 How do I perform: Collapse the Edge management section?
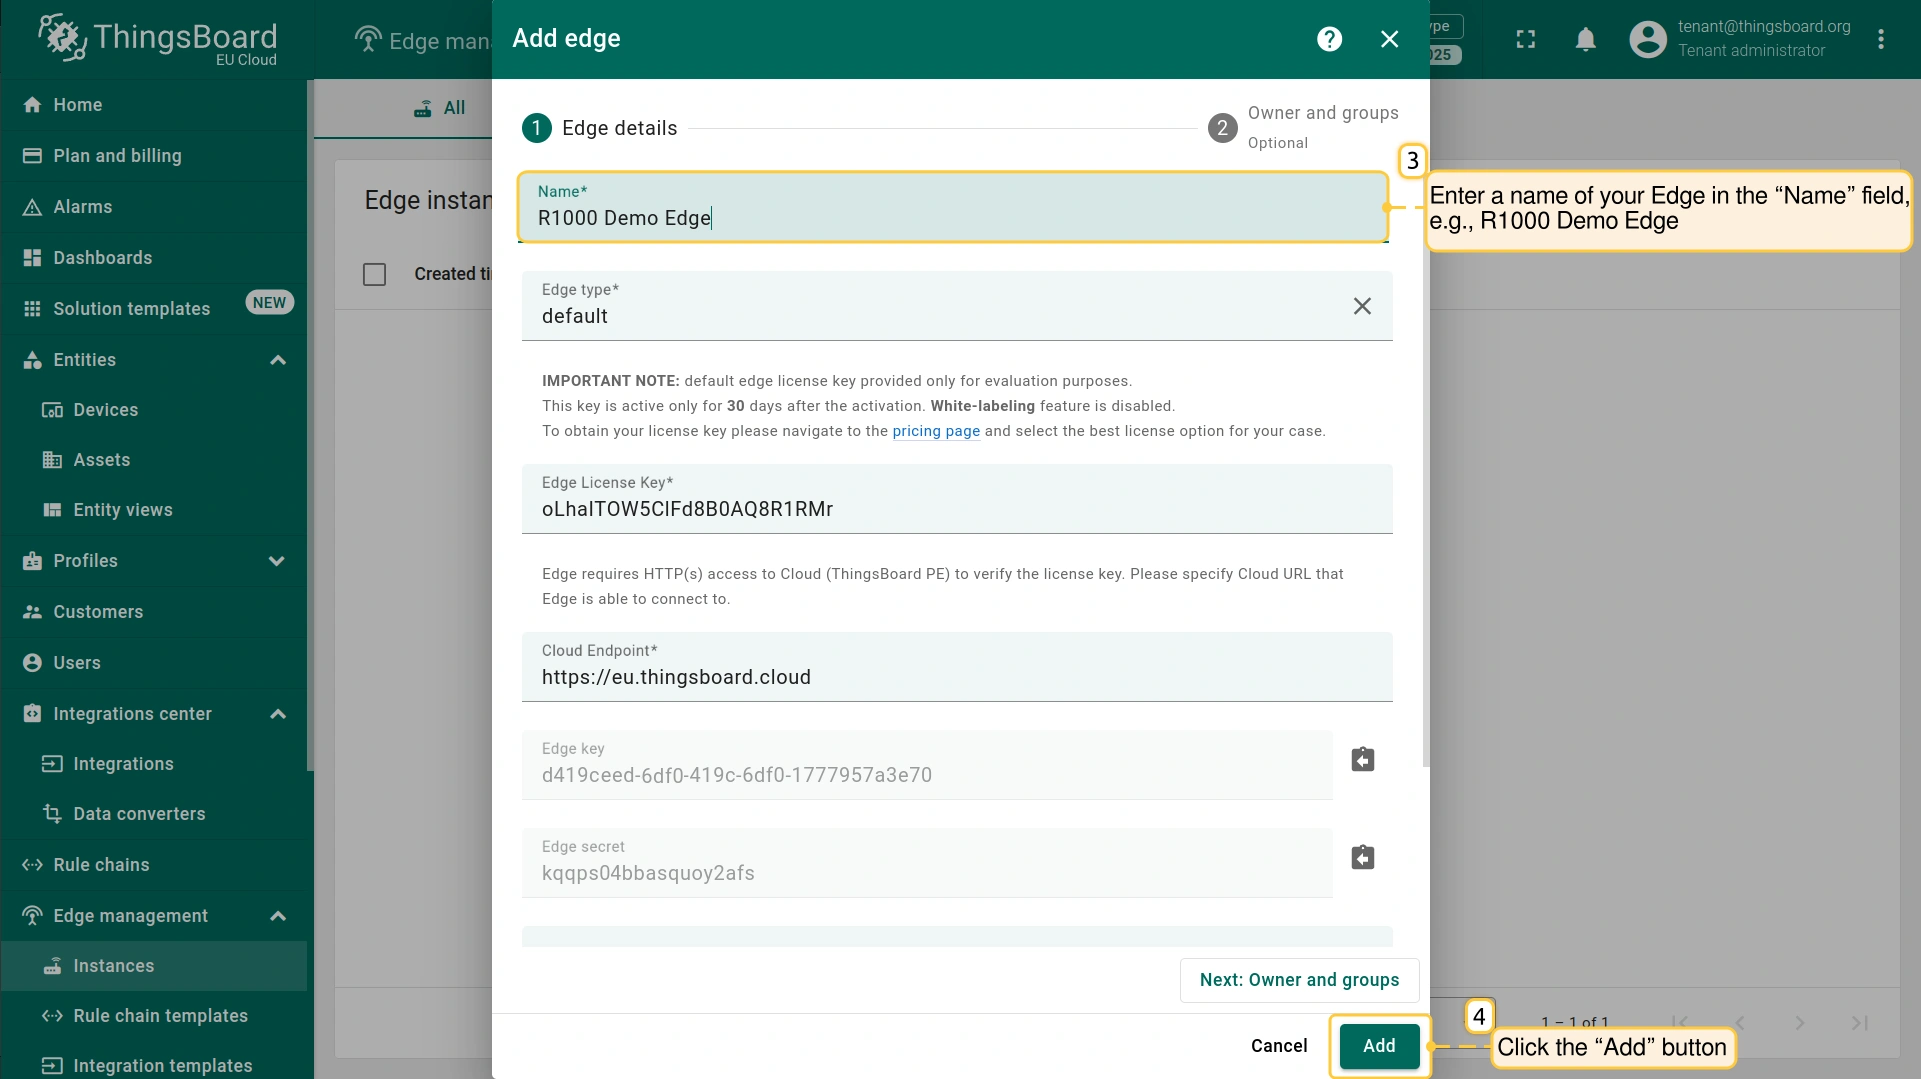(x=278, y=916)
